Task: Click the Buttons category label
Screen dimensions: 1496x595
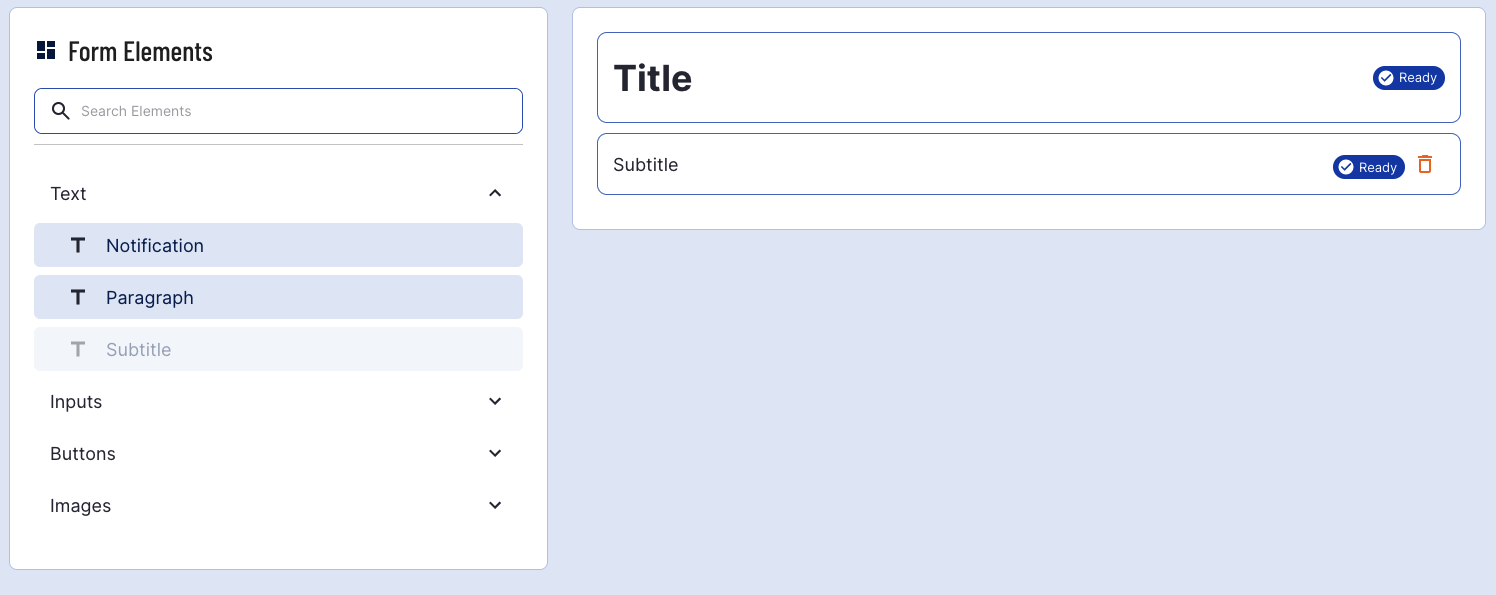Action: [83, 453]
